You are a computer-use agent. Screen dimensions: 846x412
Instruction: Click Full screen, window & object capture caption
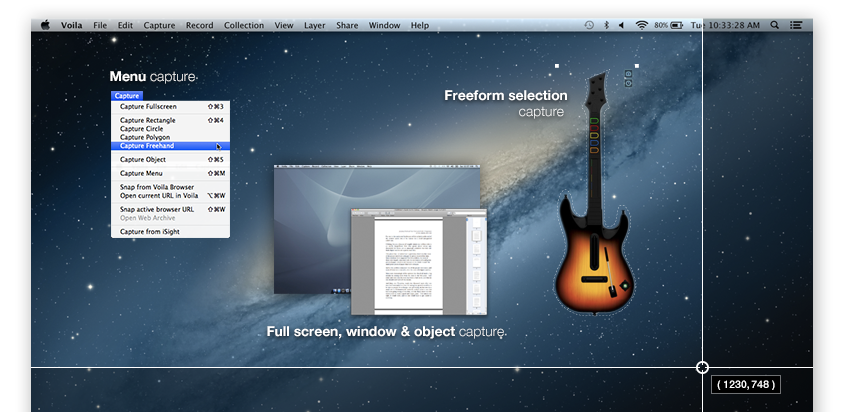386,331
